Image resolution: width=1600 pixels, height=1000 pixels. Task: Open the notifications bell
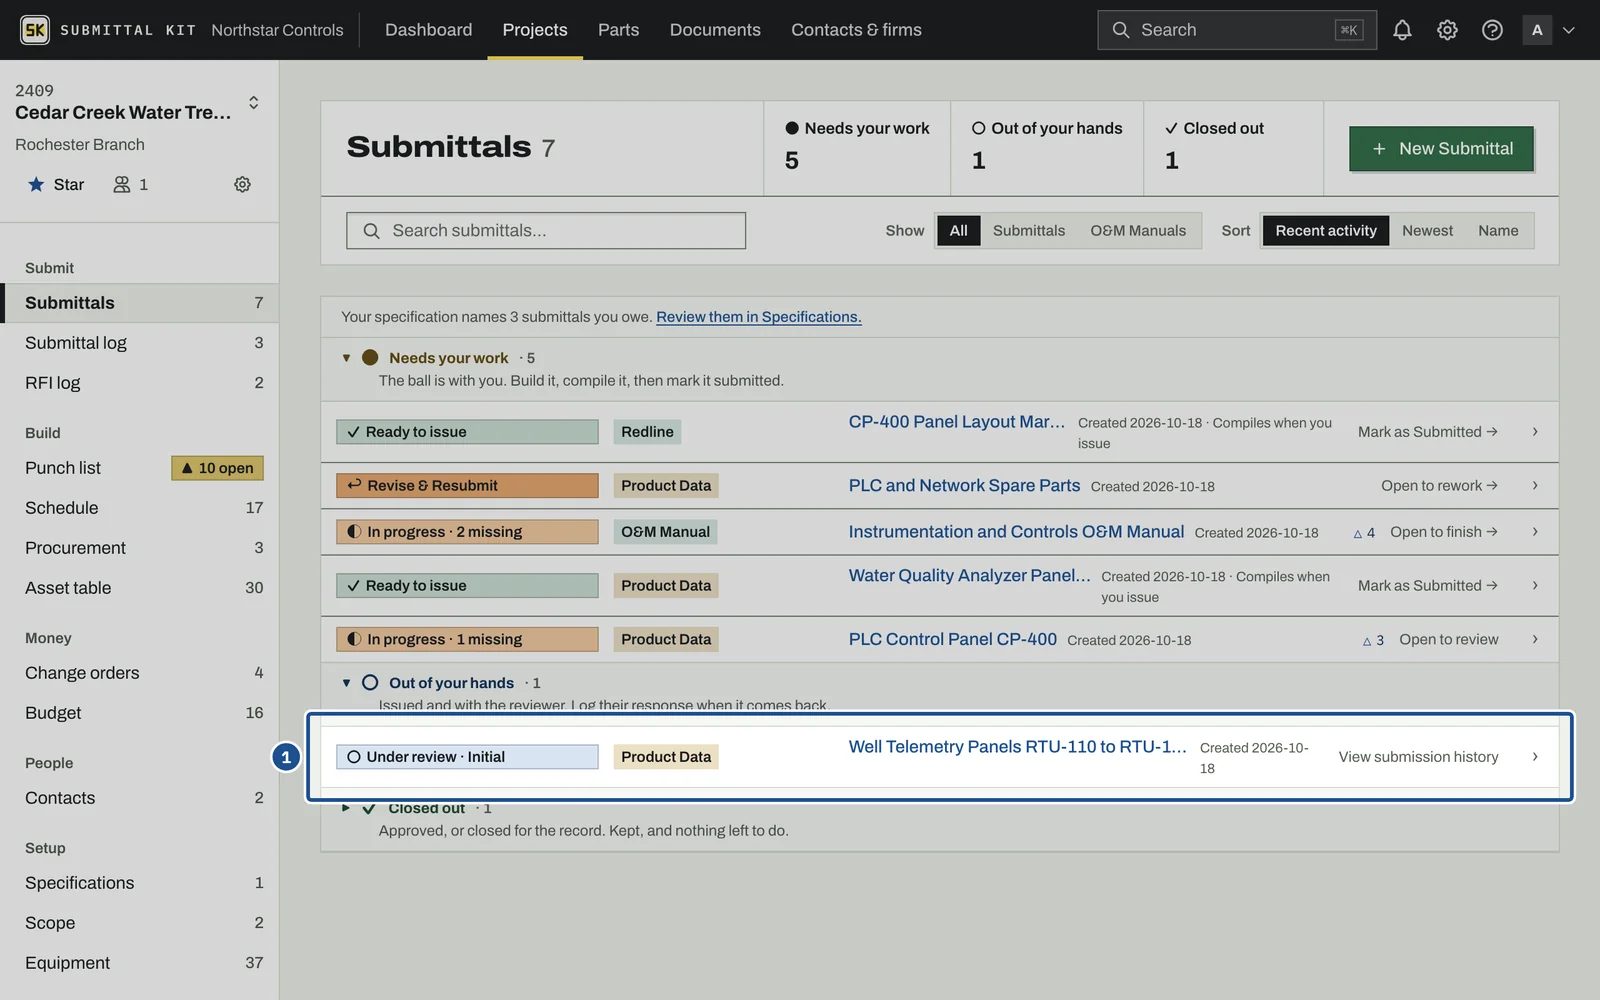(1402, 30)
